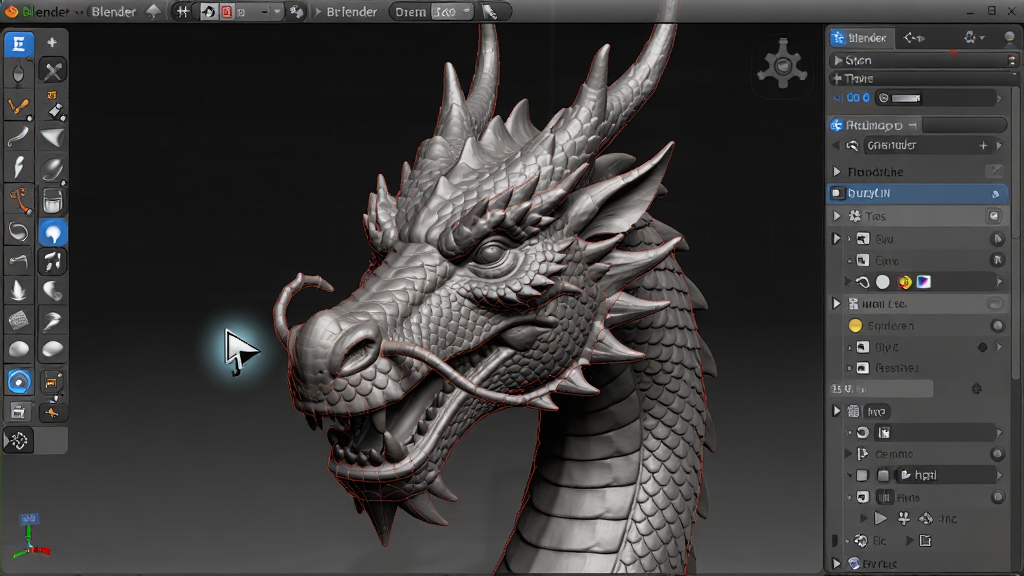Click the plus button on Gnenuder field

tap(983, 146)
